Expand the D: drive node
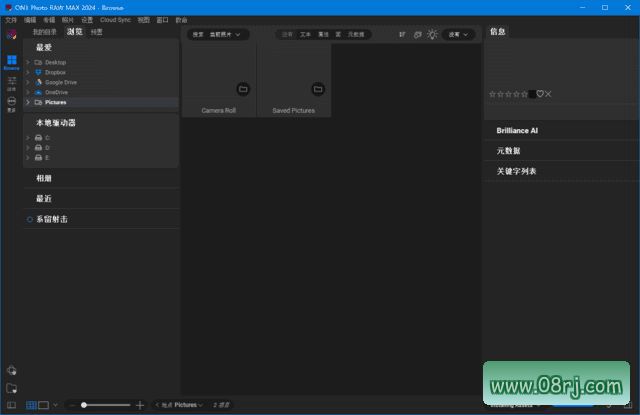The width and height of the screenshot is (640, 415). coord(28,147)
